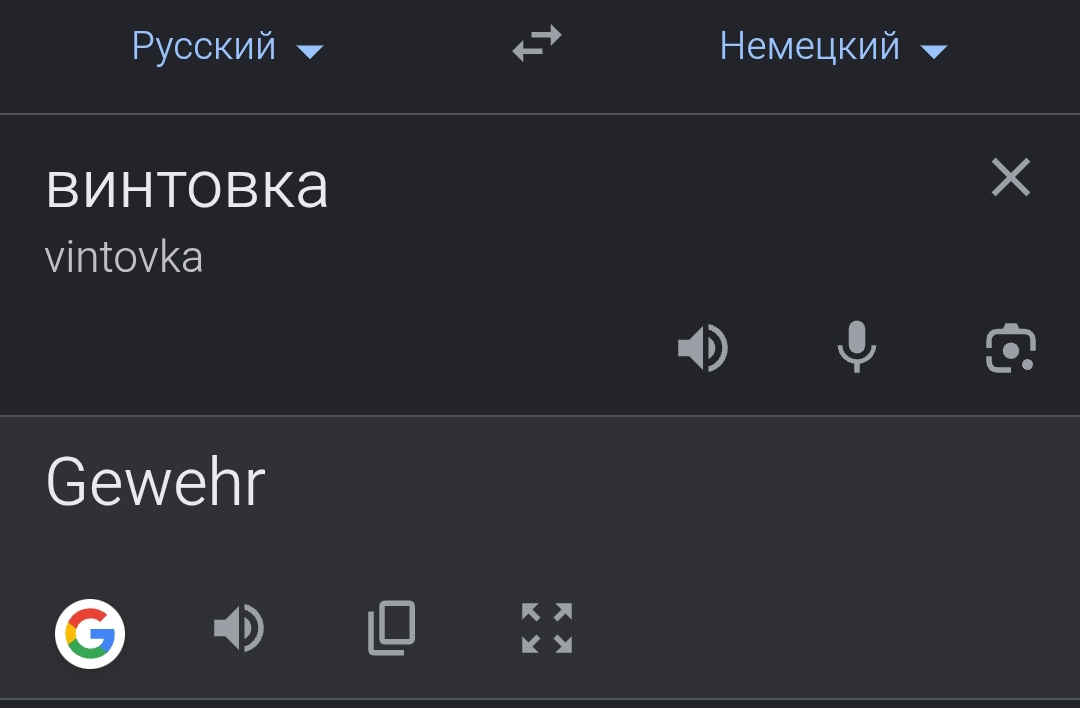Tap the translated word Gewehr
The image size is (1080, 708).
(156, 483)
